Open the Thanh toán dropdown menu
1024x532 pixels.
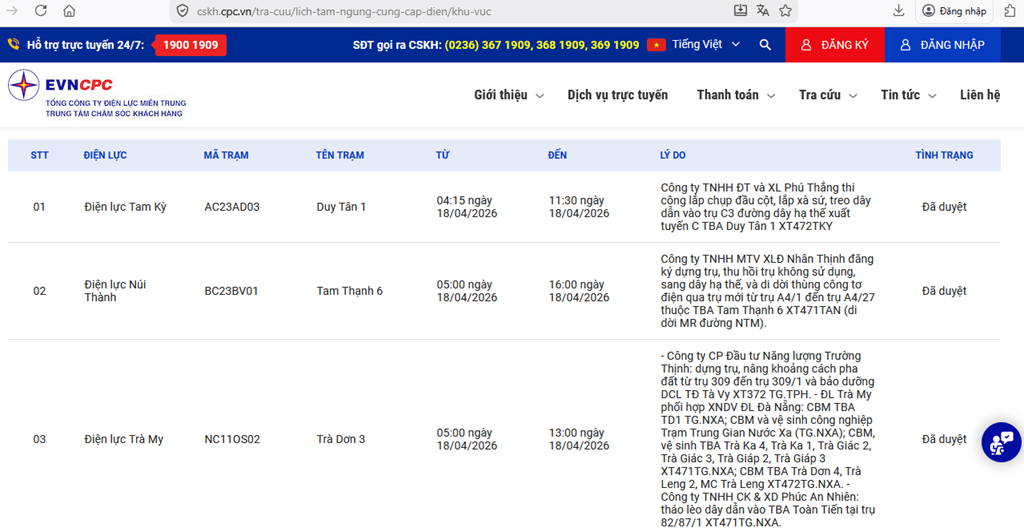(735, 95)
